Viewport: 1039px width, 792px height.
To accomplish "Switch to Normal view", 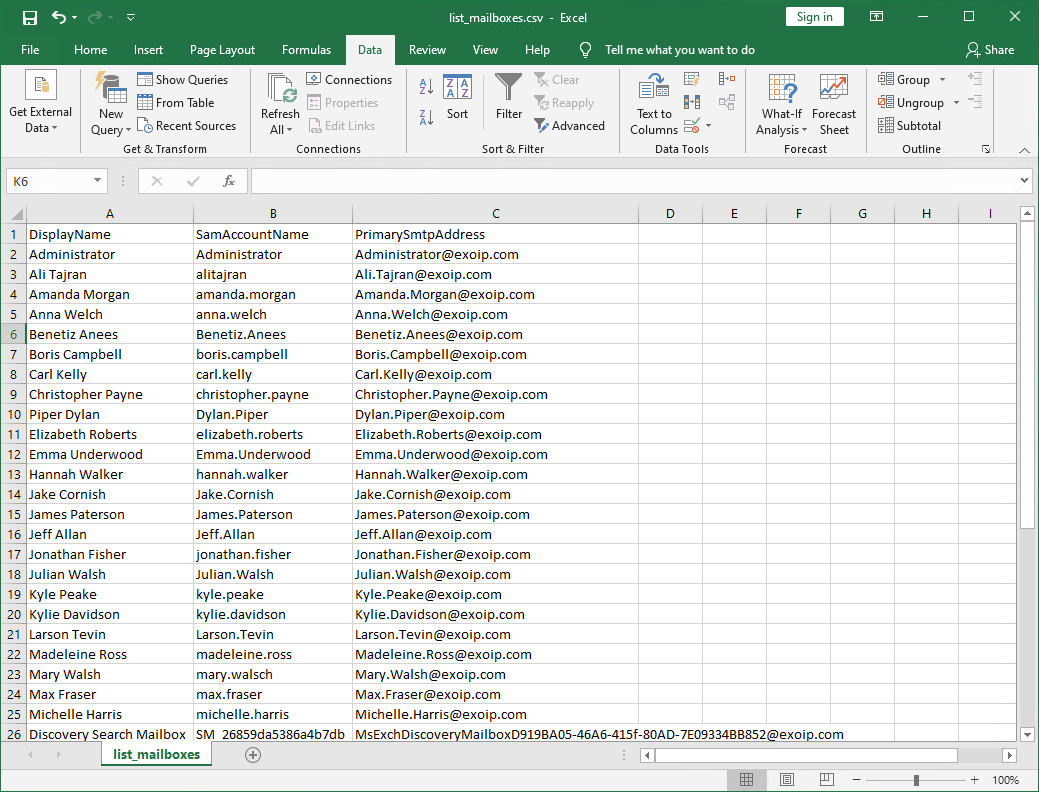I will point(747,779).
